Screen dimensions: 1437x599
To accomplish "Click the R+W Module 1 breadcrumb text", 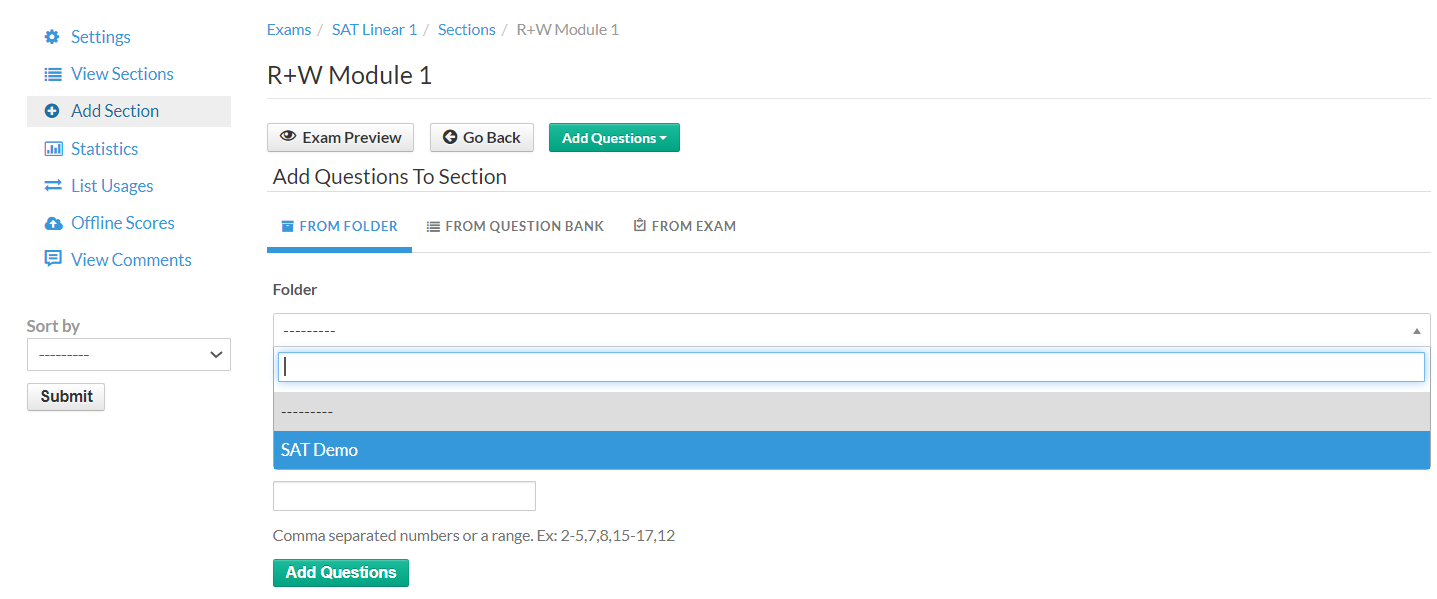I will pyautogui.click(x=567, y=29).
